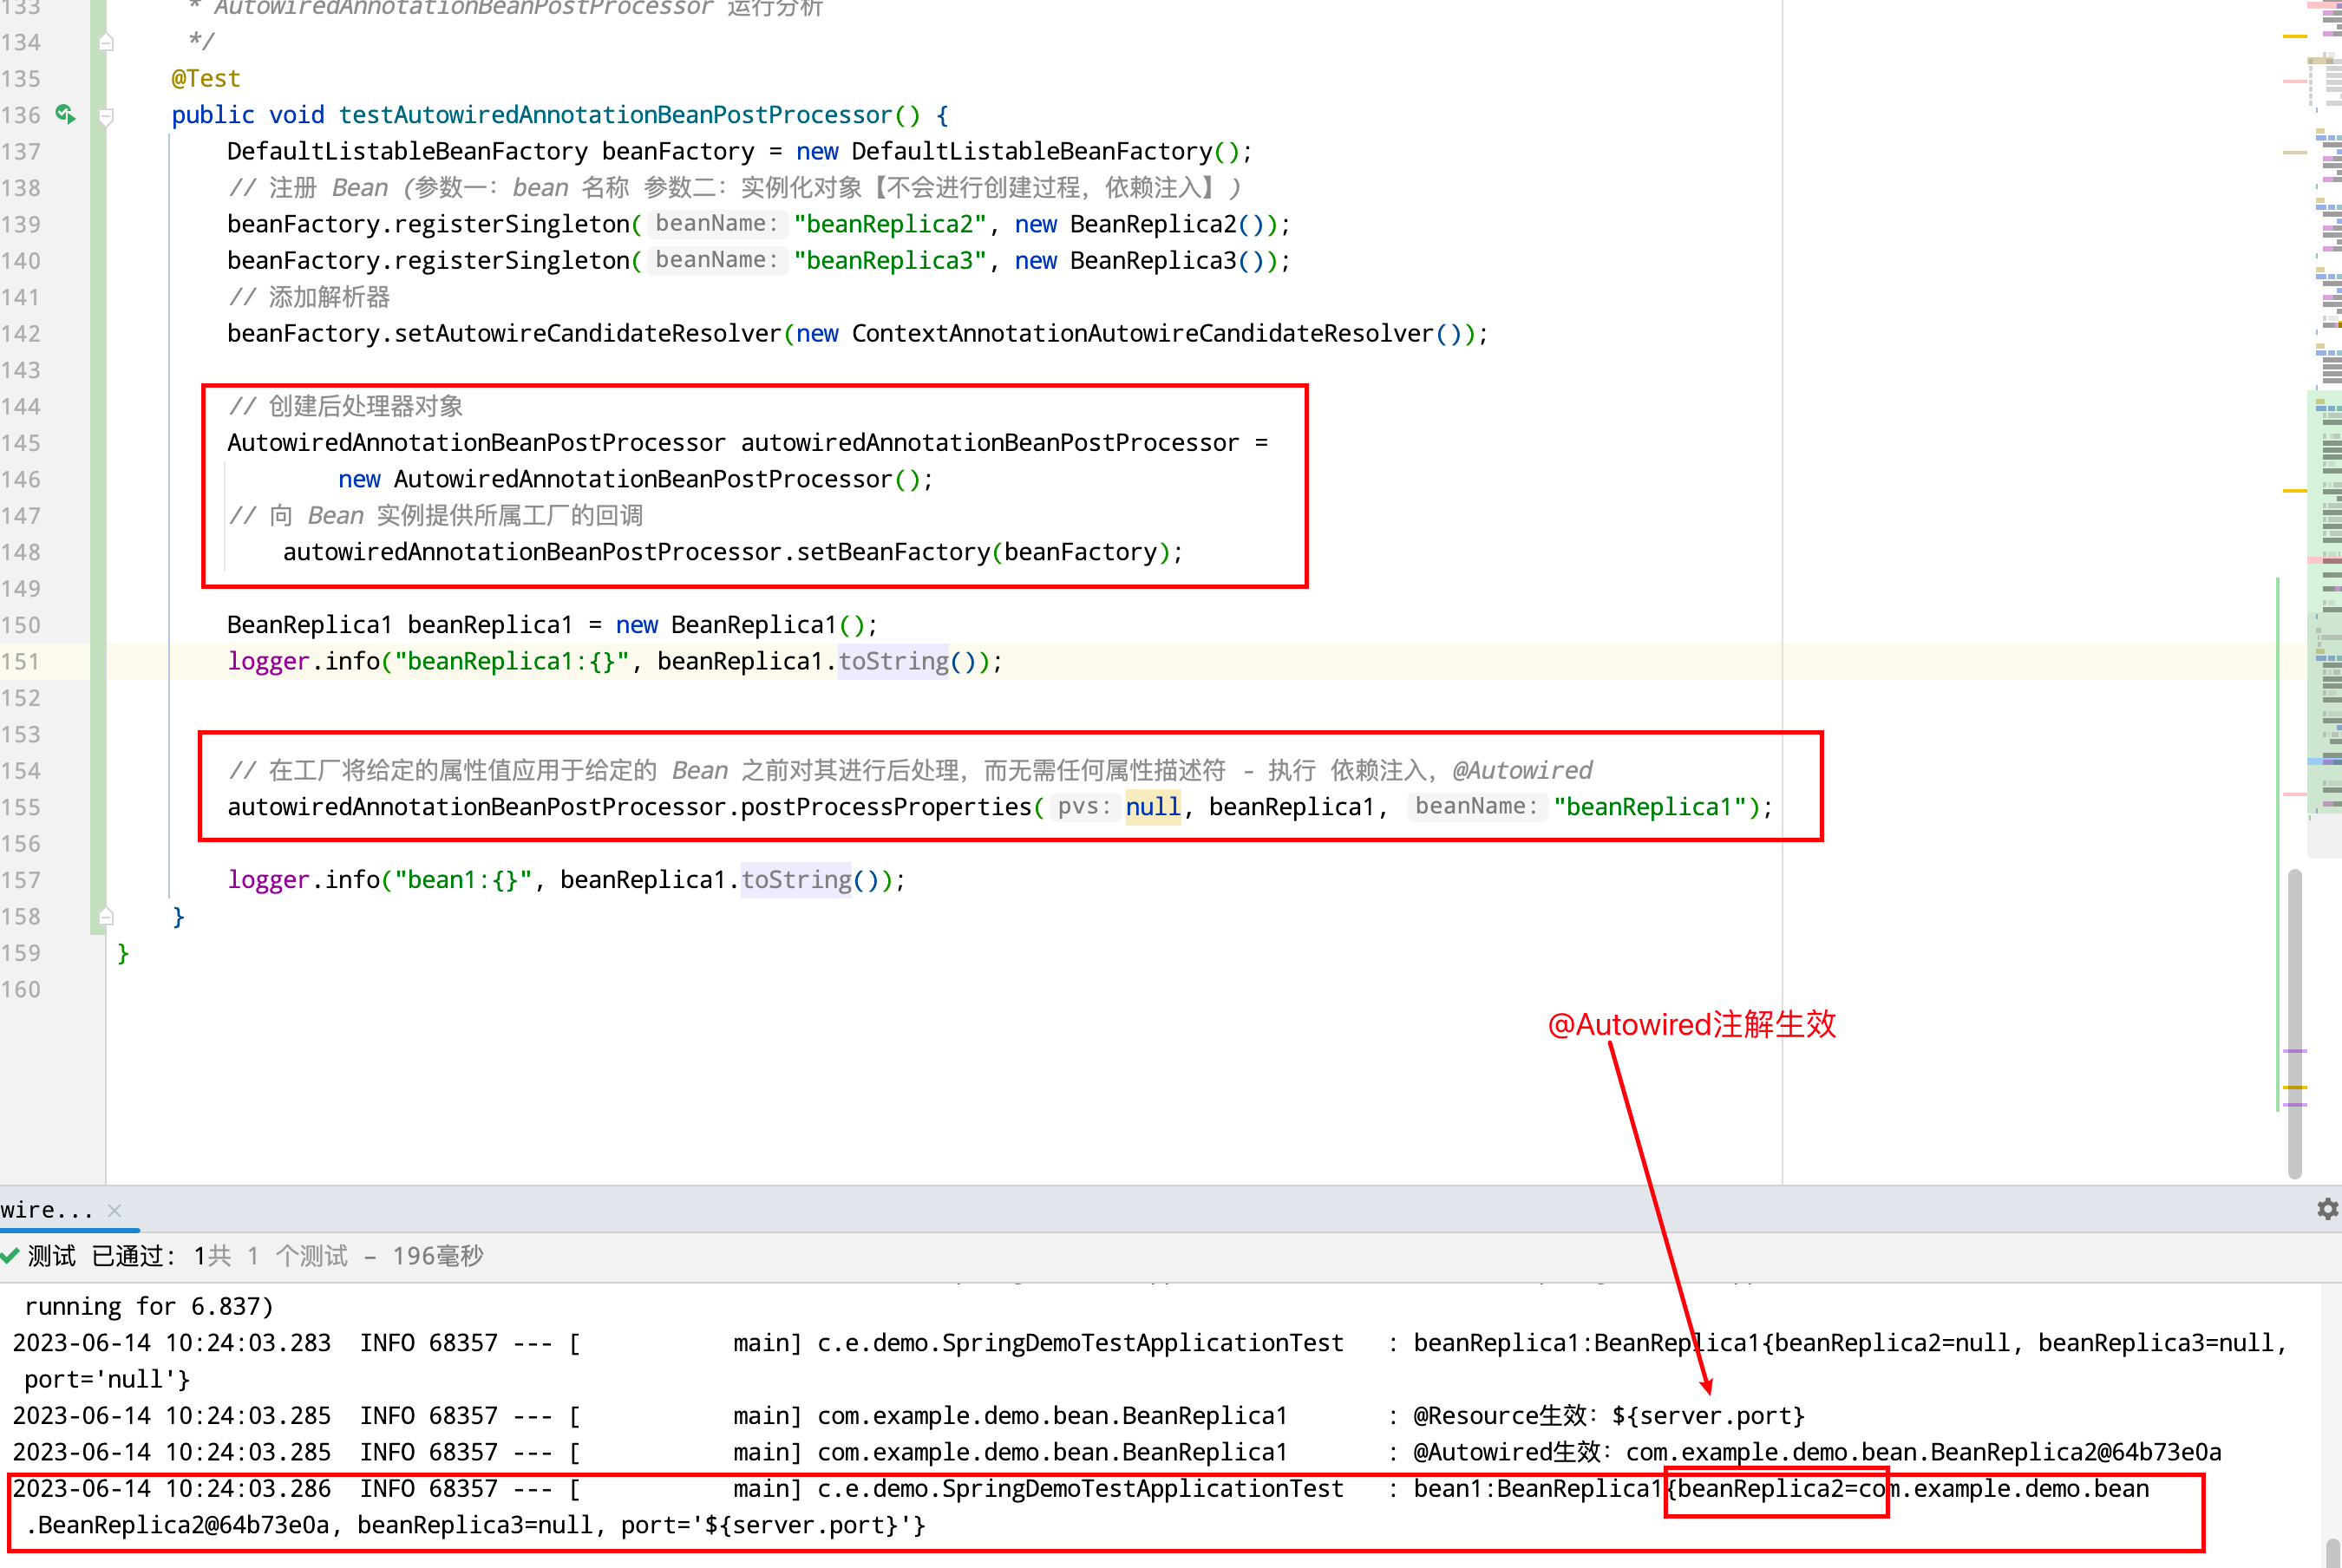Screen dimensions: 2342x1568
Task: Click ContextAnnotationAutowireCandidateResolver on line 142
Action: (x=1143, y=333)
